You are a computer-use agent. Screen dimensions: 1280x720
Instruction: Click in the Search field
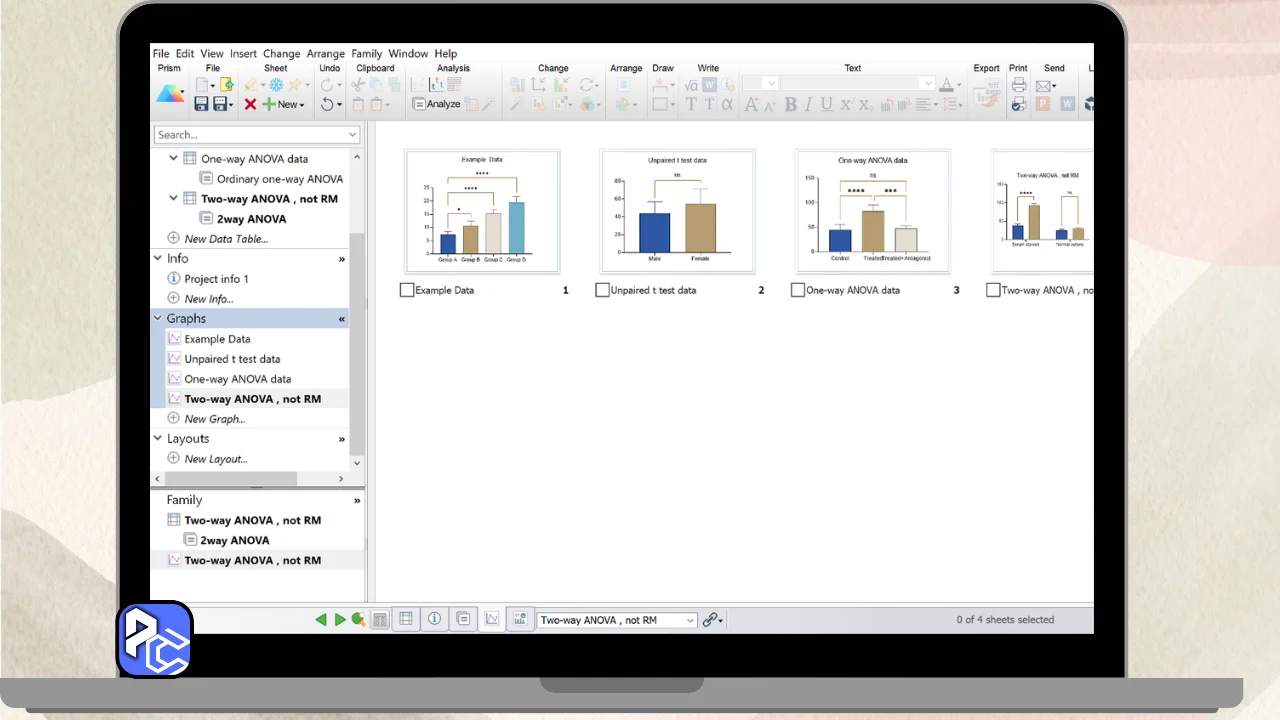[250, 135]
